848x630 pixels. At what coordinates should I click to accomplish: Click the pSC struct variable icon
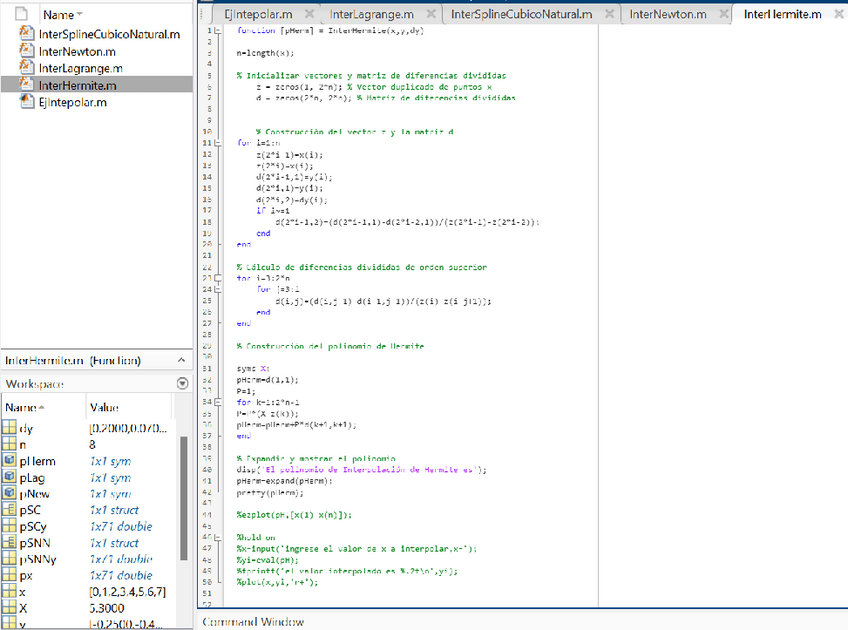[x=9, y=510]
